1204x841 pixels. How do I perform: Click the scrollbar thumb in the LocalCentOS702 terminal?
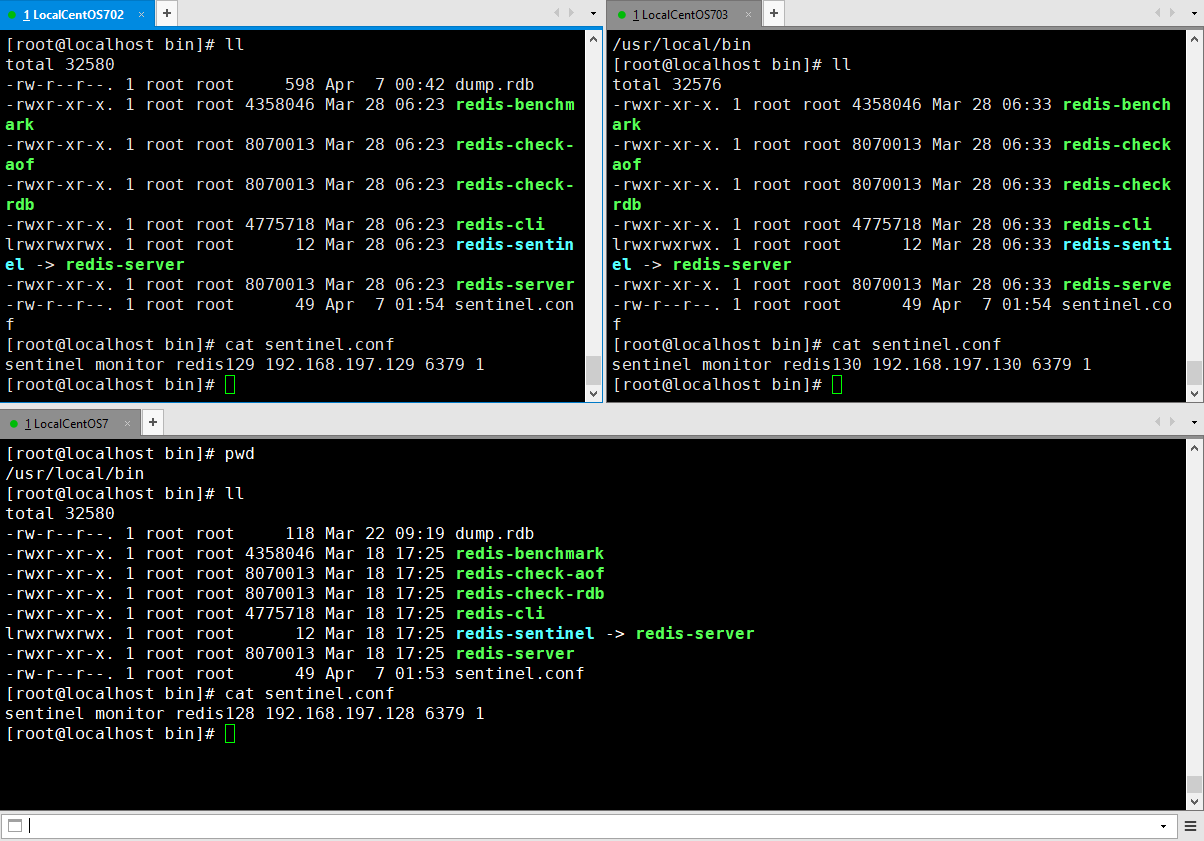(x=594, y=370)
